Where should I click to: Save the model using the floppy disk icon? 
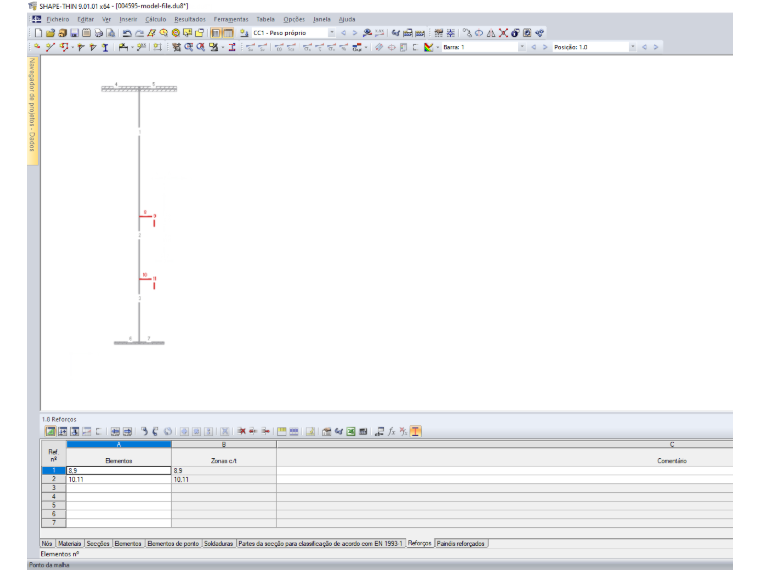[x=74, y=33]
